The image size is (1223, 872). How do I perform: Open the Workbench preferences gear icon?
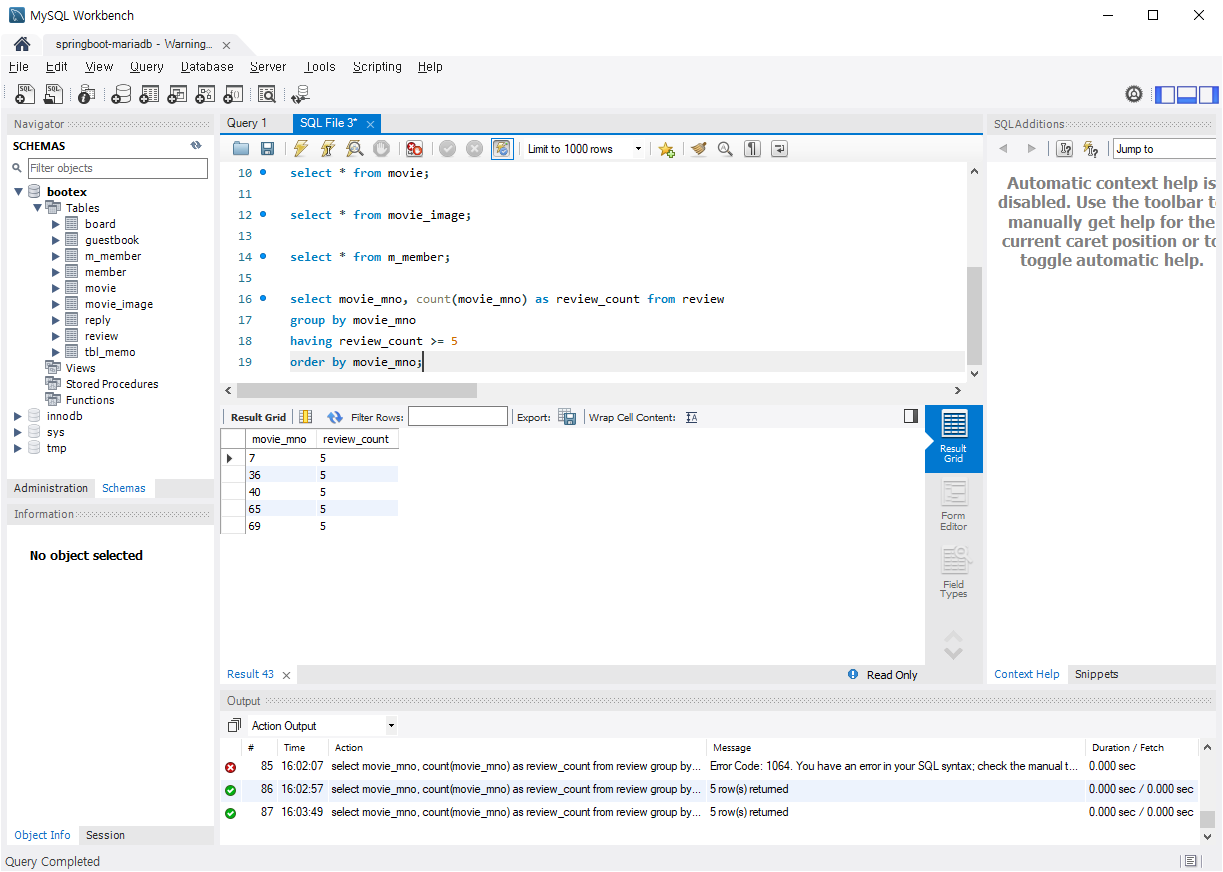point(1134,94)
